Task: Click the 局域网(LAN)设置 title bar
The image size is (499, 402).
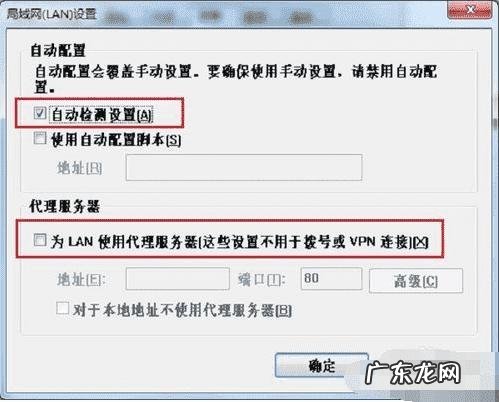Action: pos(227,14)
